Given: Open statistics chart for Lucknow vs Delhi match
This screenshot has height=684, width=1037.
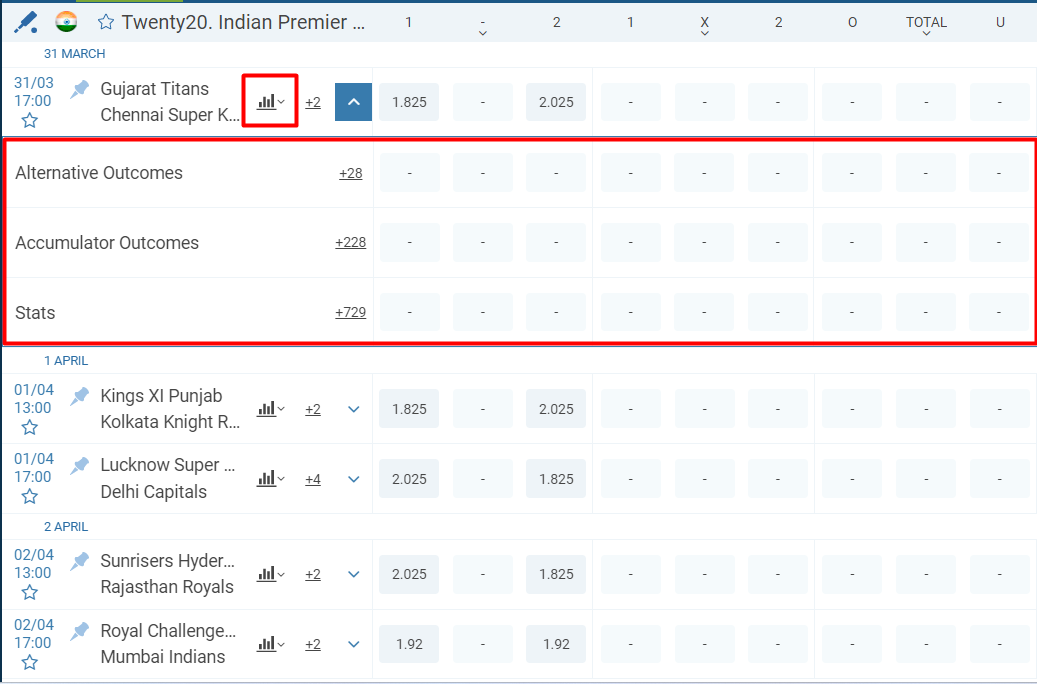Looking at the screenshot, I should (x=270, y=478).
